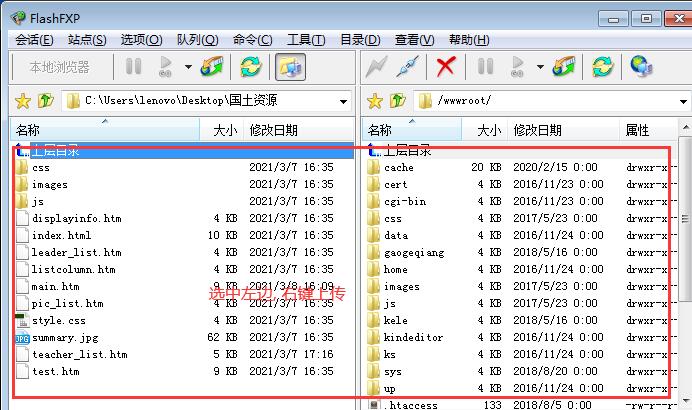The height and width of the screenshot is (410, 692).
Task: Click the 本地浏览器 button
Action: 59,67
